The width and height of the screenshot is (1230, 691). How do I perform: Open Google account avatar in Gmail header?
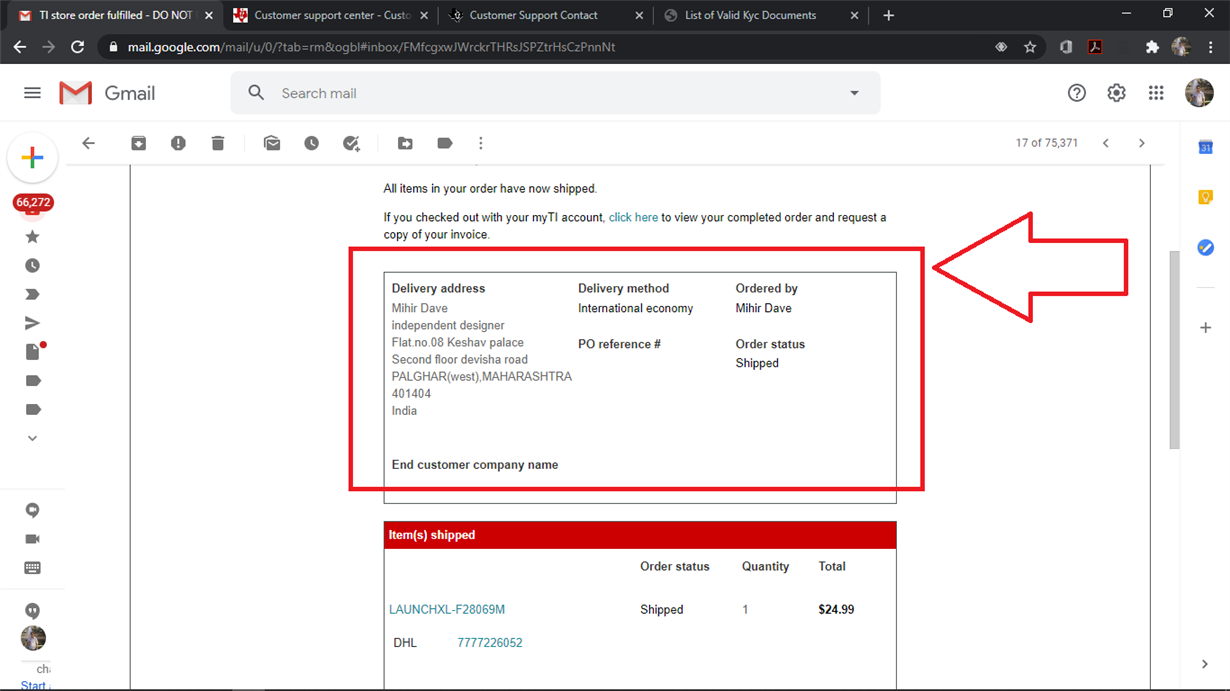point(1199,93)
